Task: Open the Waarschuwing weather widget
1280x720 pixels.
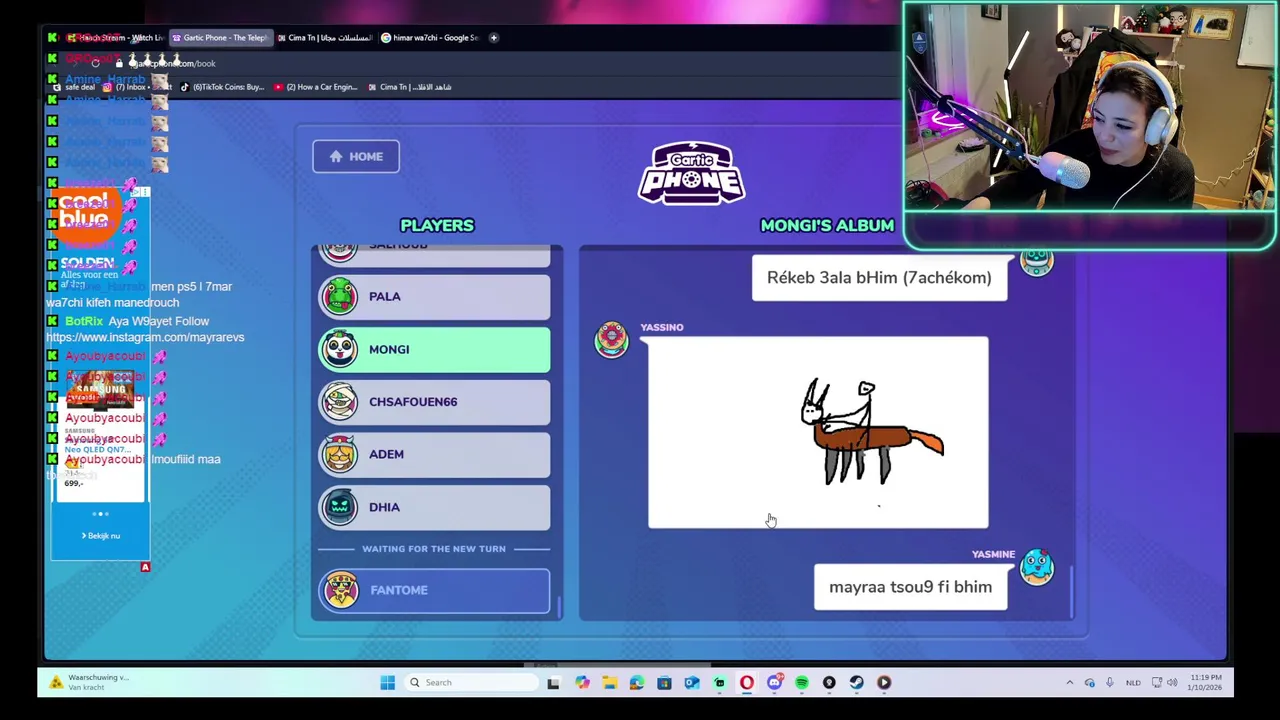Action: coord(88,682)
